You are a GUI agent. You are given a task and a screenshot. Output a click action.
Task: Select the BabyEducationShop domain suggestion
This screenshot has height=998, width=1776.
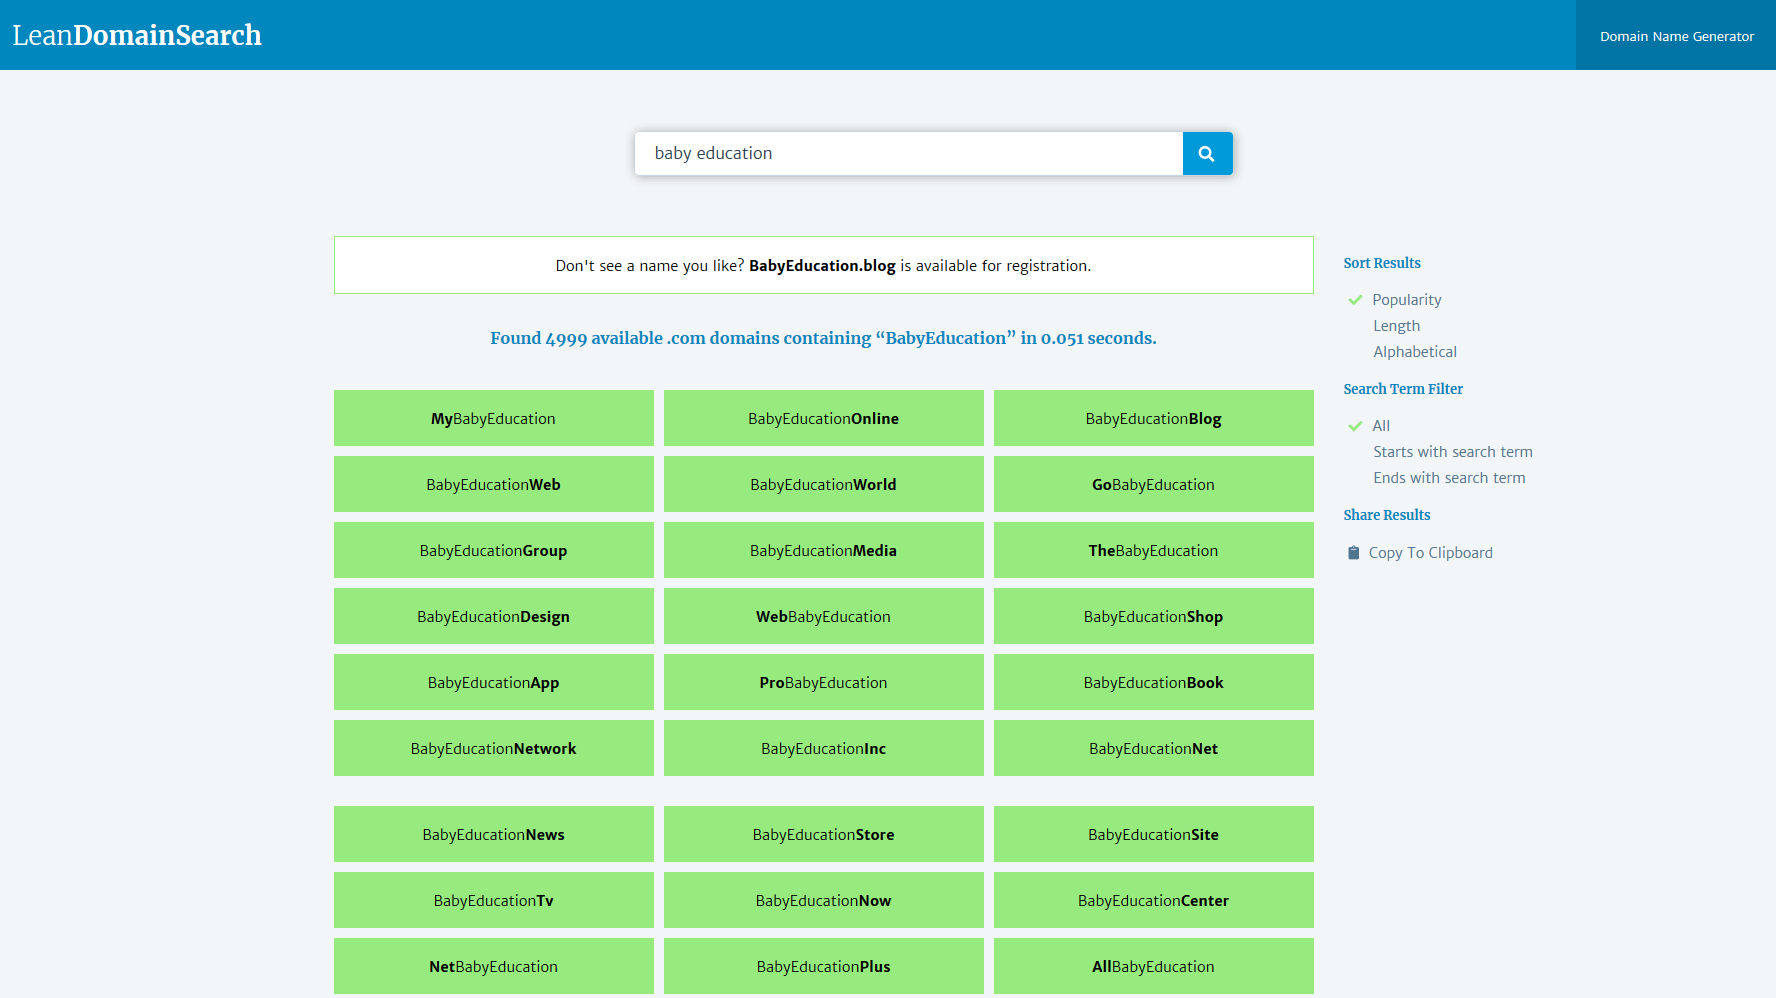point(1153,616)
